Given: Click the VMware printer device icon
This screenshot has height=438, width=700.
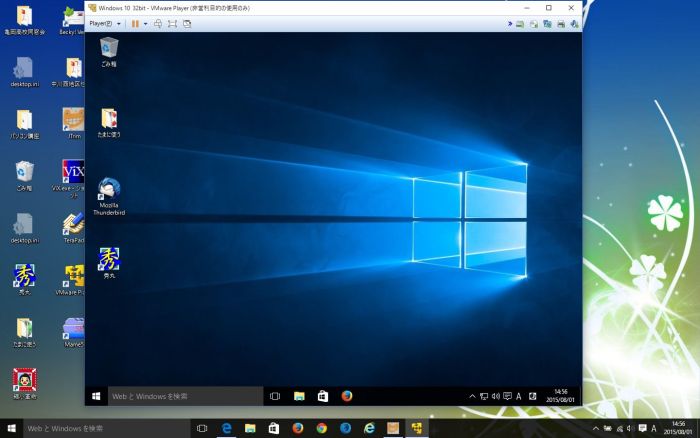Looking at the screenshot, I should coord(560,23).
